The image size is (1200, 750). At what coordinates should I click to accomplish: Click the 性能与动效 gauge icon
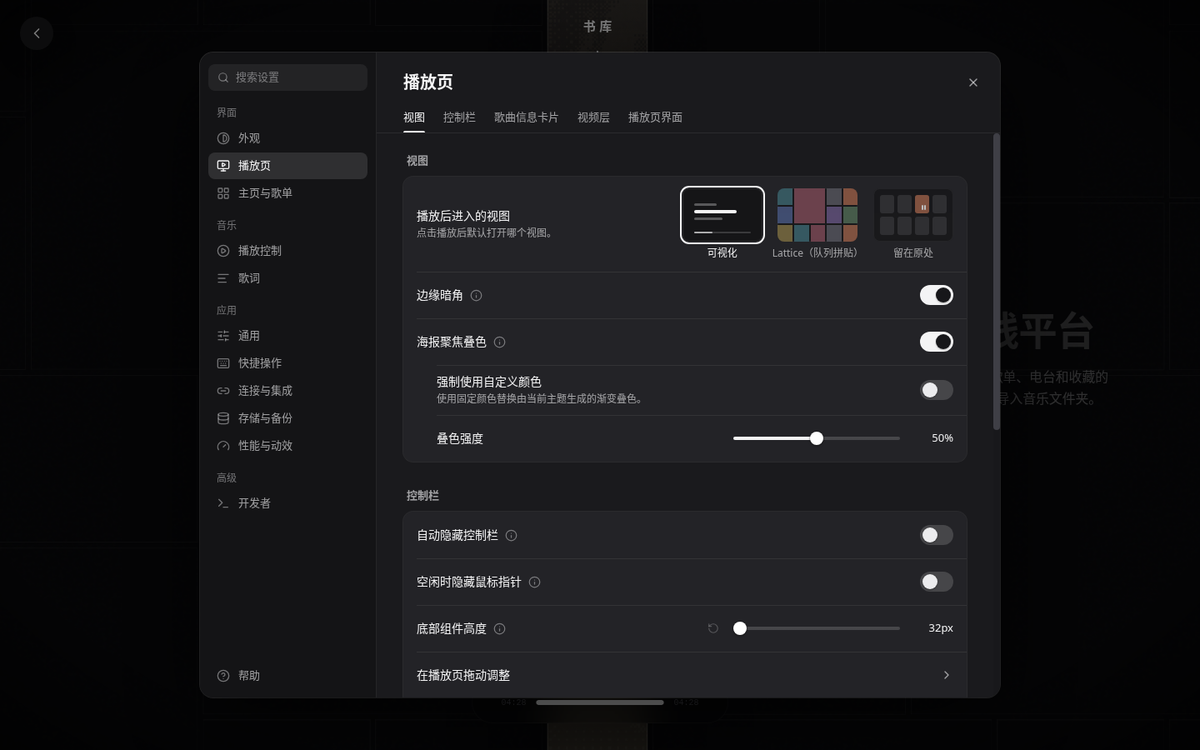tap(223, 446)
